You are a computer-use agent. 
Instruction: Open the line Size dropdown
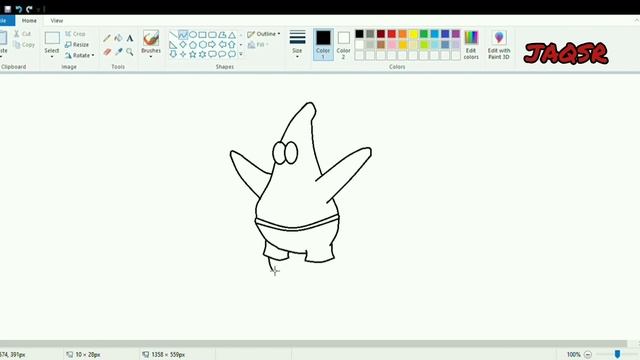pos(298,45)
